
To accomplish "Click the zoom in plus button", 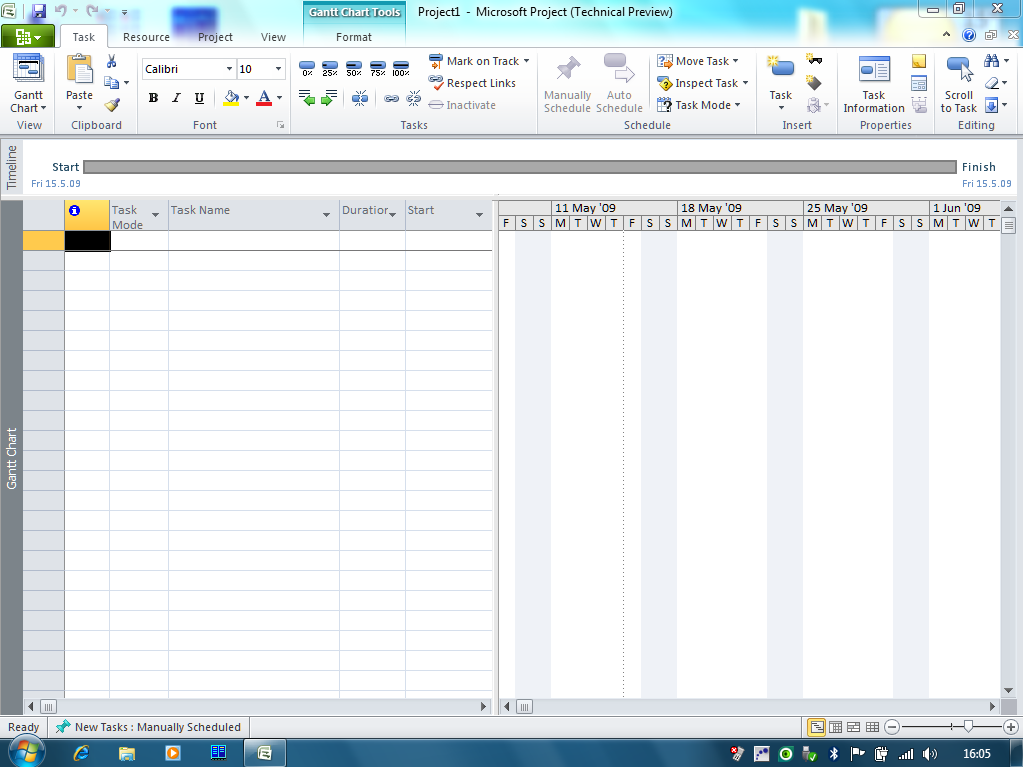I will pyautogui.click(x=1011, y=726).
